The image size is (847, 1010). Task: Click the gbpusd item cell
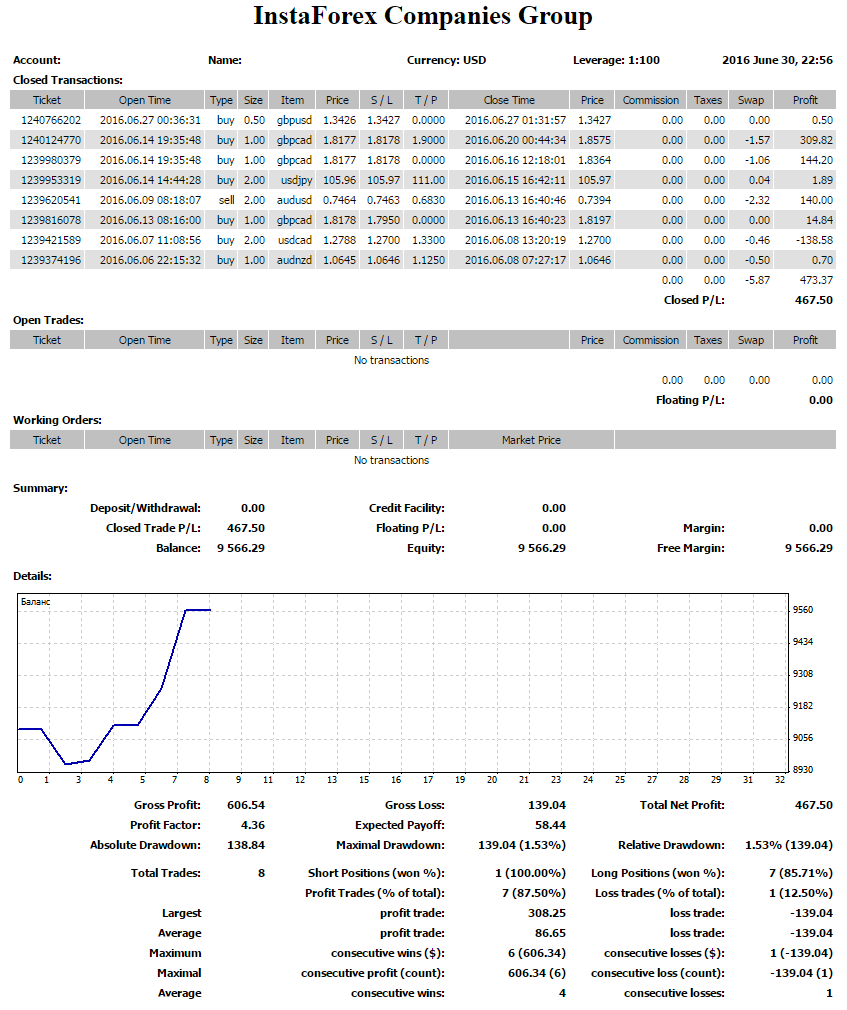(294, 120)
